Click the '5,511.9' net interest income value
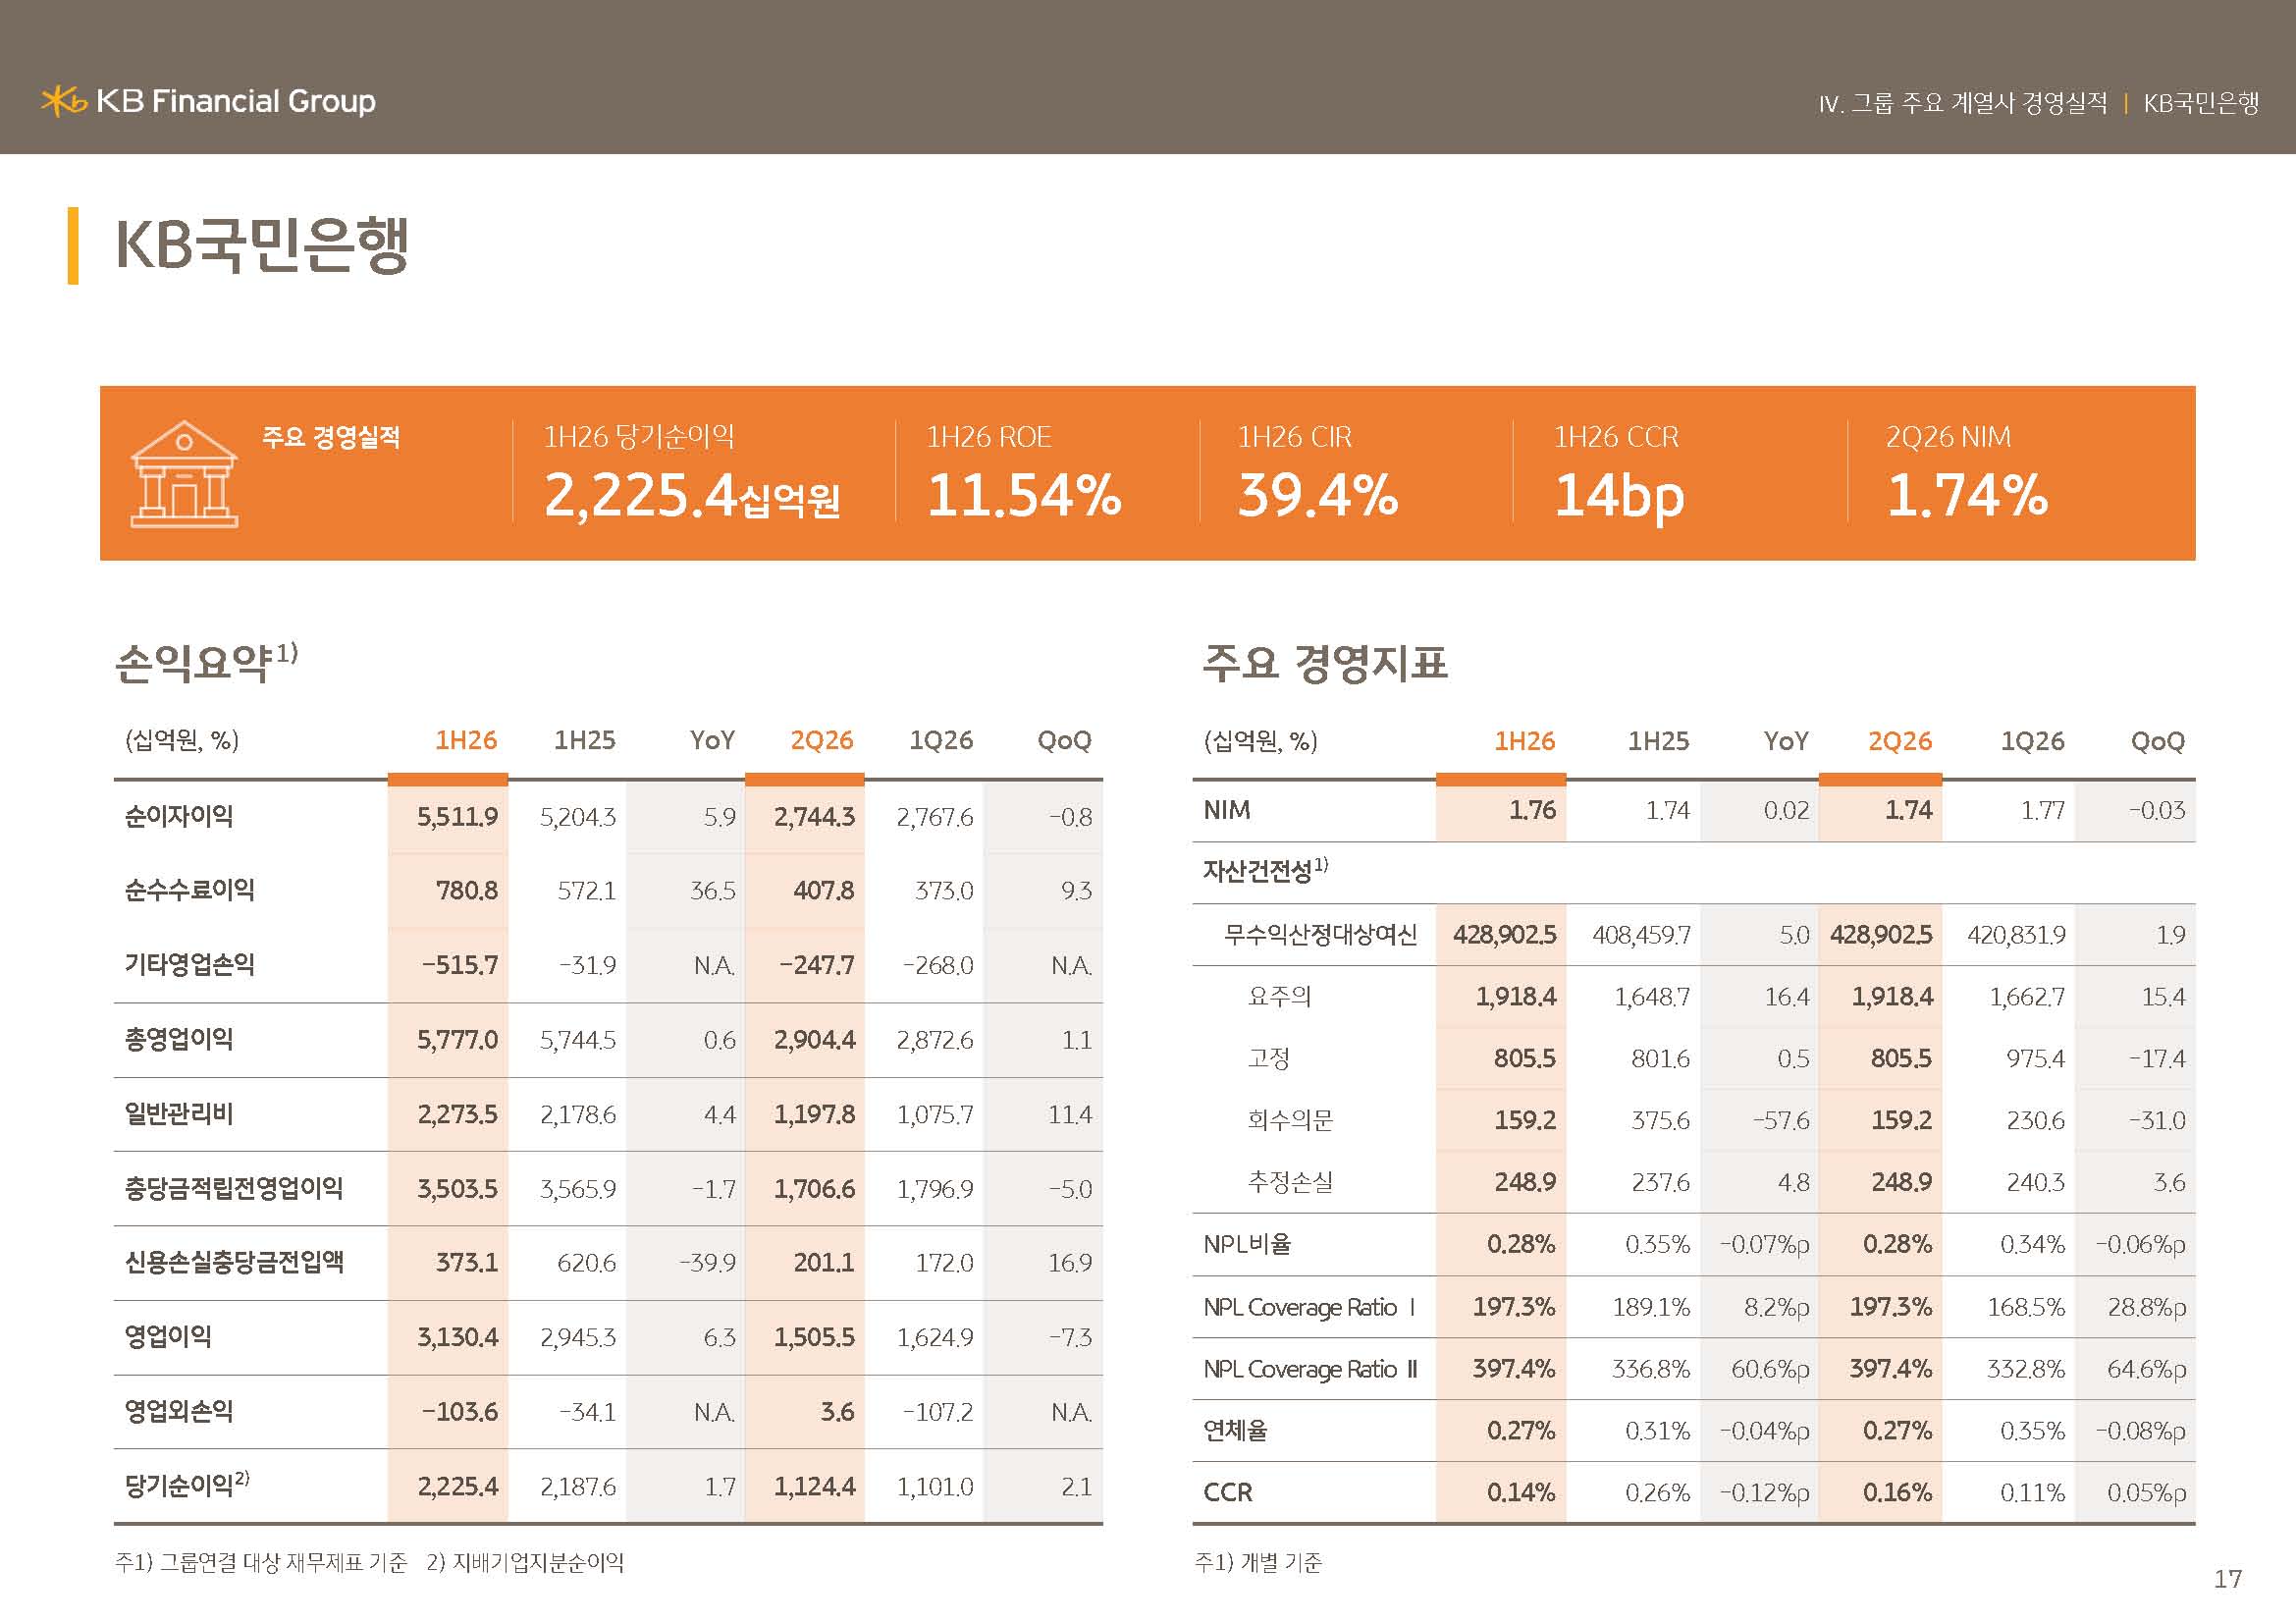Viewport: 2296px width, 1624px height. pos(457,817)
